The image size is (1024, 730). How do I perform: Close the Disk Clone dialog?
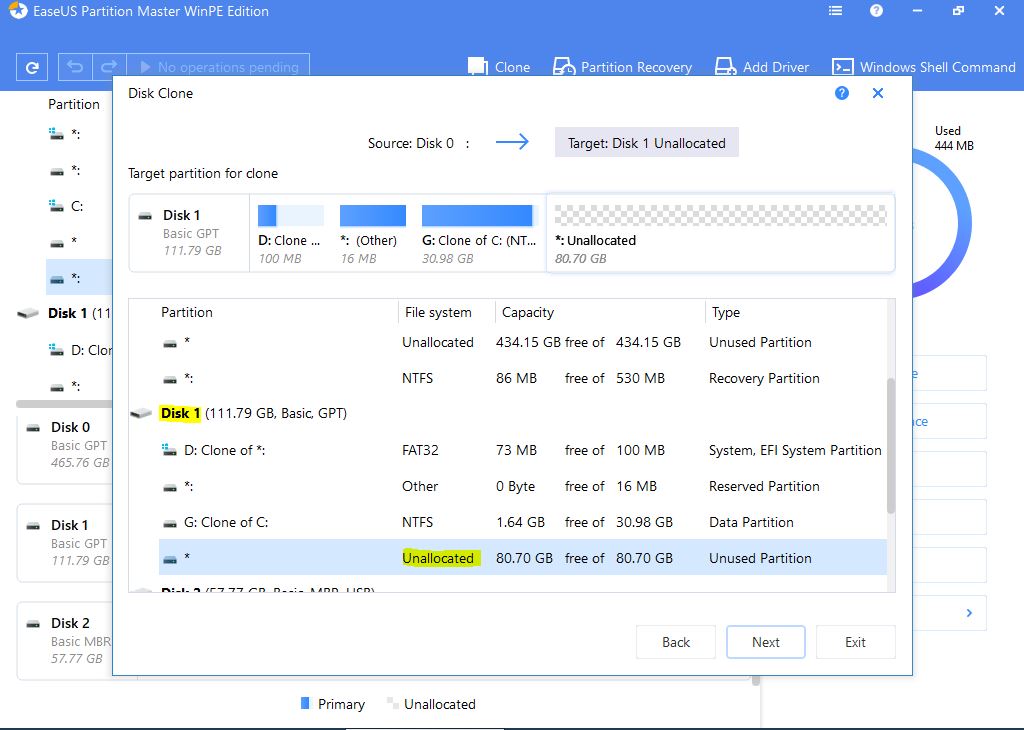[x=878, y=93]
